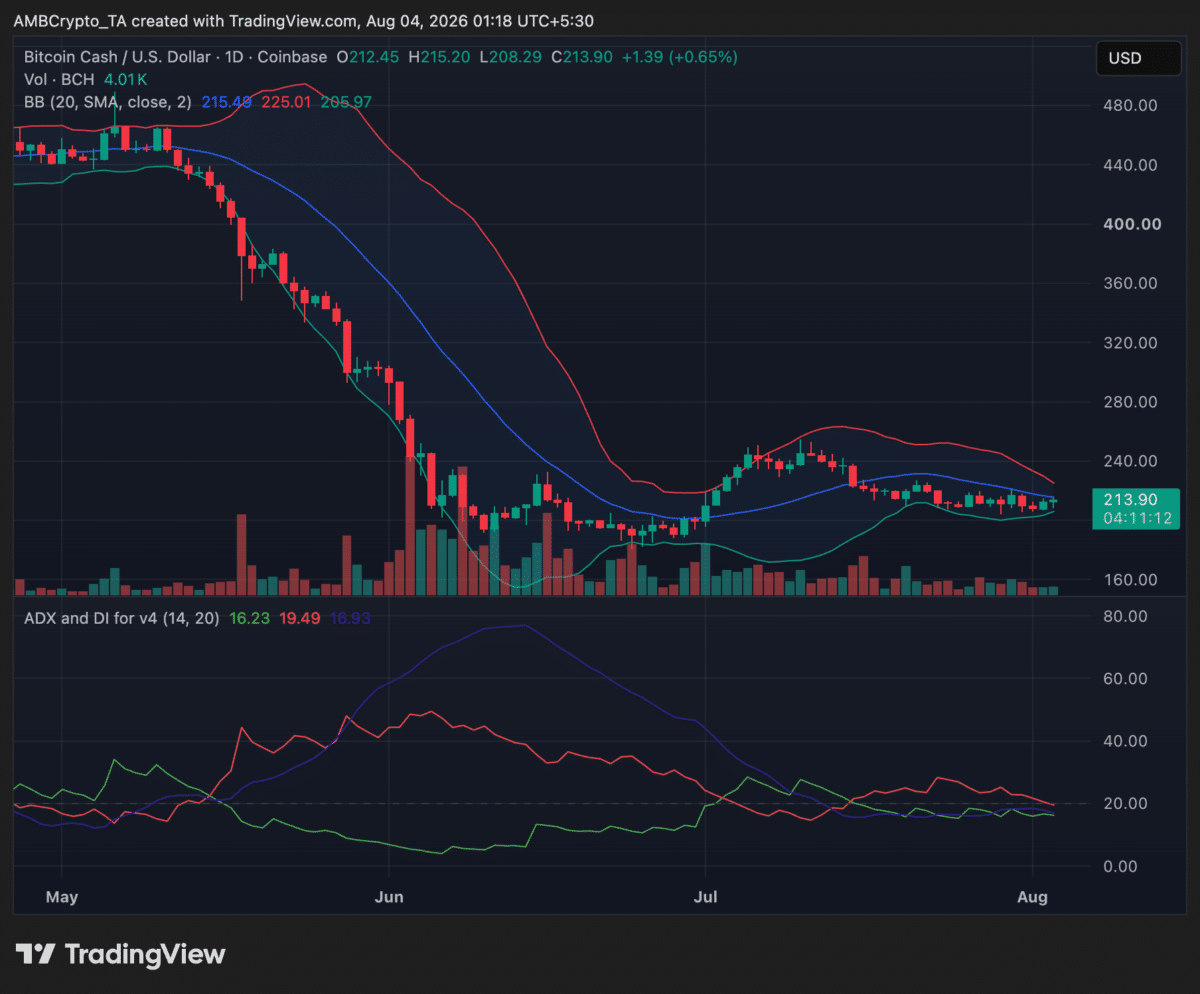The width and height of the screenshot is (1200, 994).
Task: Click the 160.00 price axis label
Action: 1131,580
